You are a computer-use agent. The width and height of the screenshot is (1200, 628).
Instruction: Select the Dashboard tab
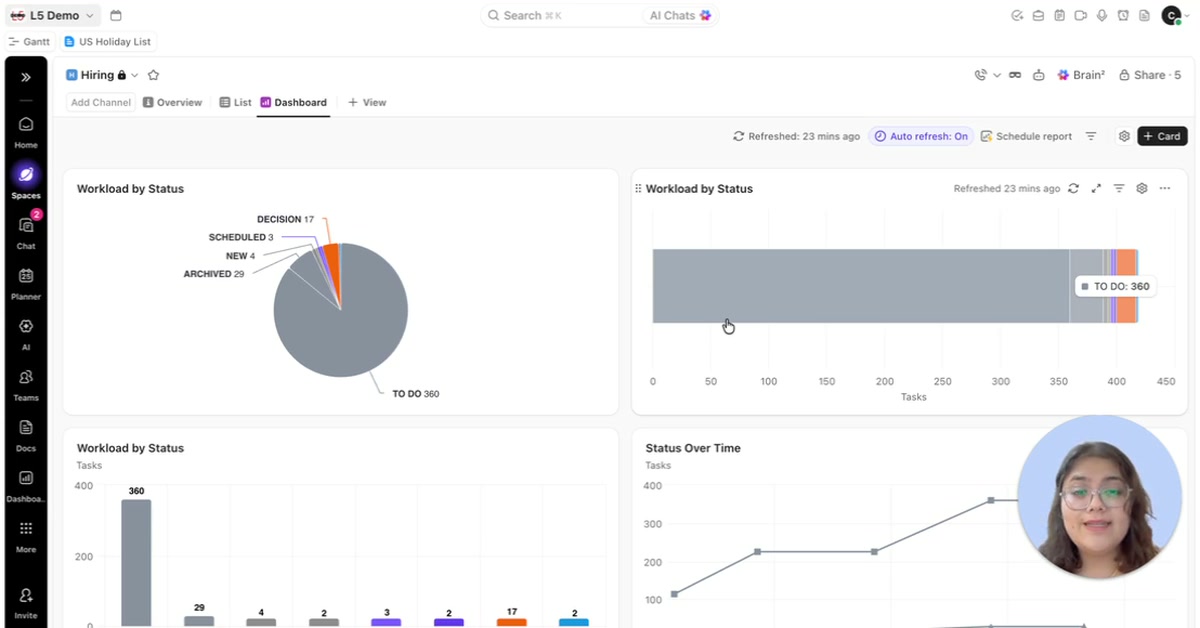(x=293, y=102)
